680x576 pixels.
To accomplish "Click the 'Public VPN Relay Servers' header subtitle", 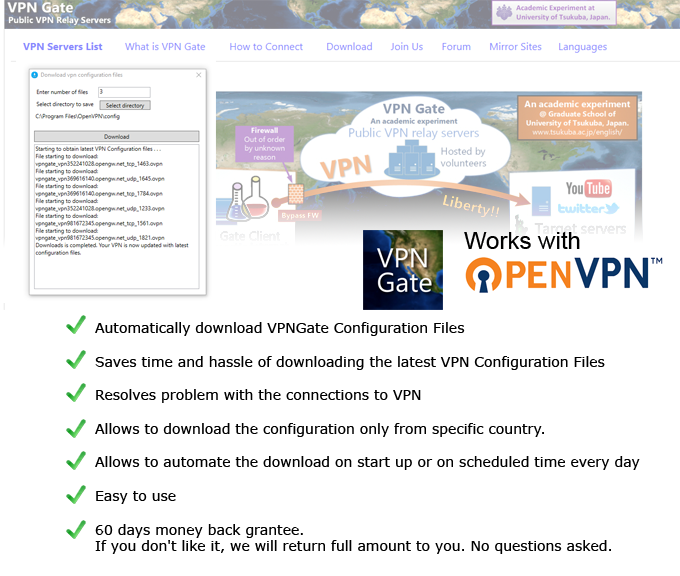I will pos(59,20).
